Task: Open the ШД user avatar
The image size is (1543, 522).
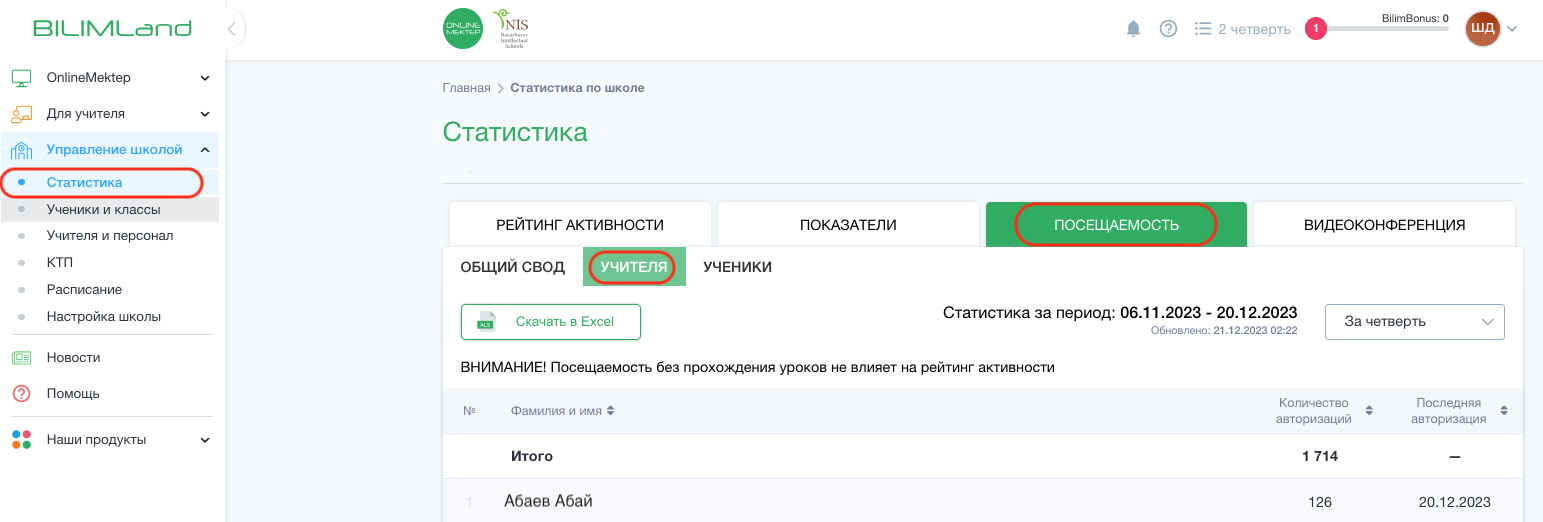Action: [1483, 28]
